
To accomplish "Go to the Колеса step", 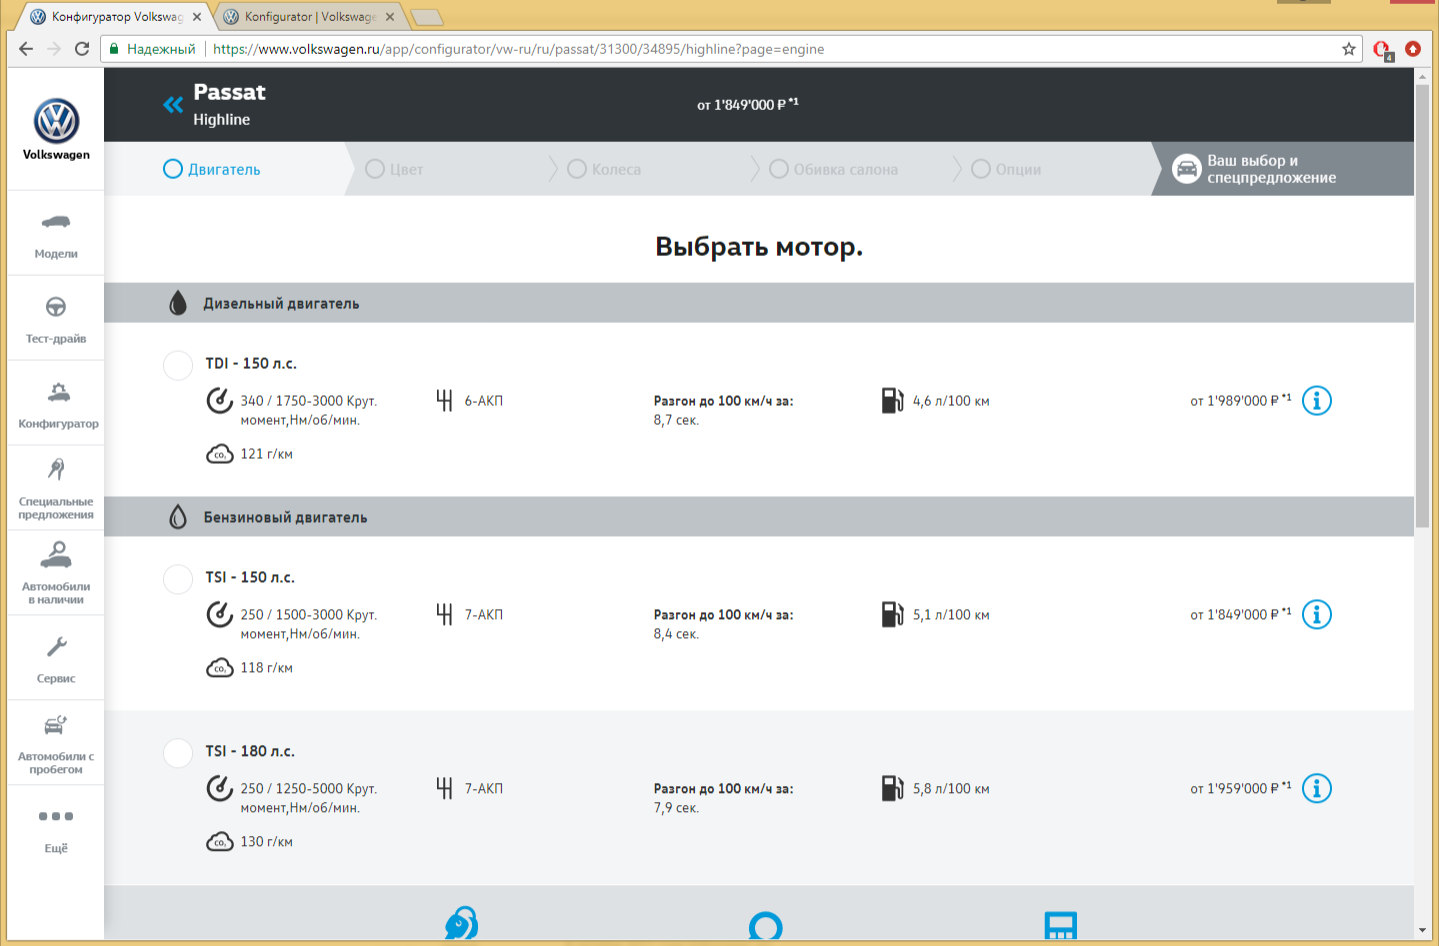I will [x=604, y=169].
